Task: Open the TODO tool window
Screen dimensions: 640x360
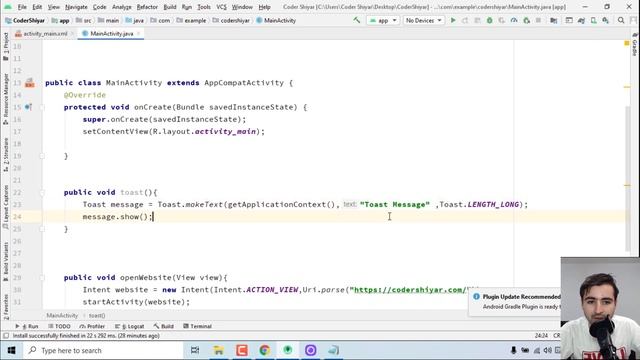Action: point(59,326)
